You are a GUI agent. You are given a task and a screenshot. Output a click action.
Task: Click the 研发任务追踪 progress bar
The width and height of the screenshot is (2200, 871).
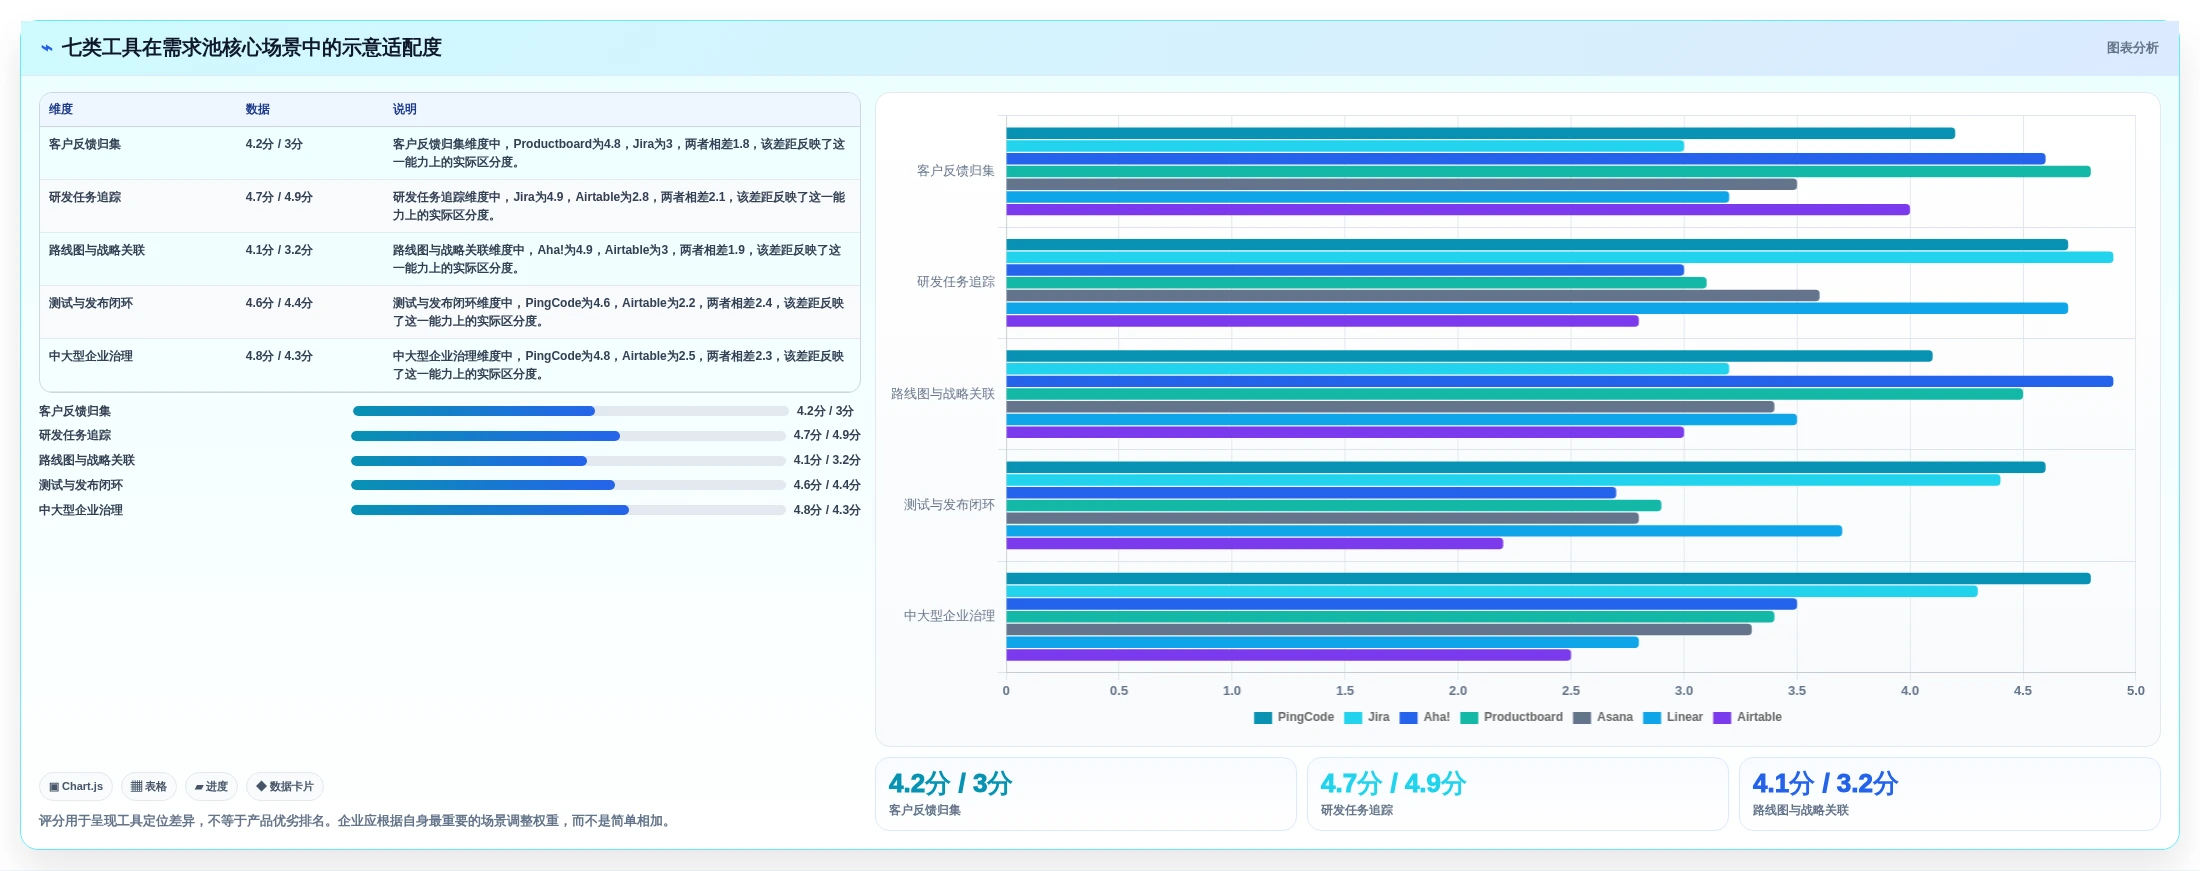click(x=568, y=436)
